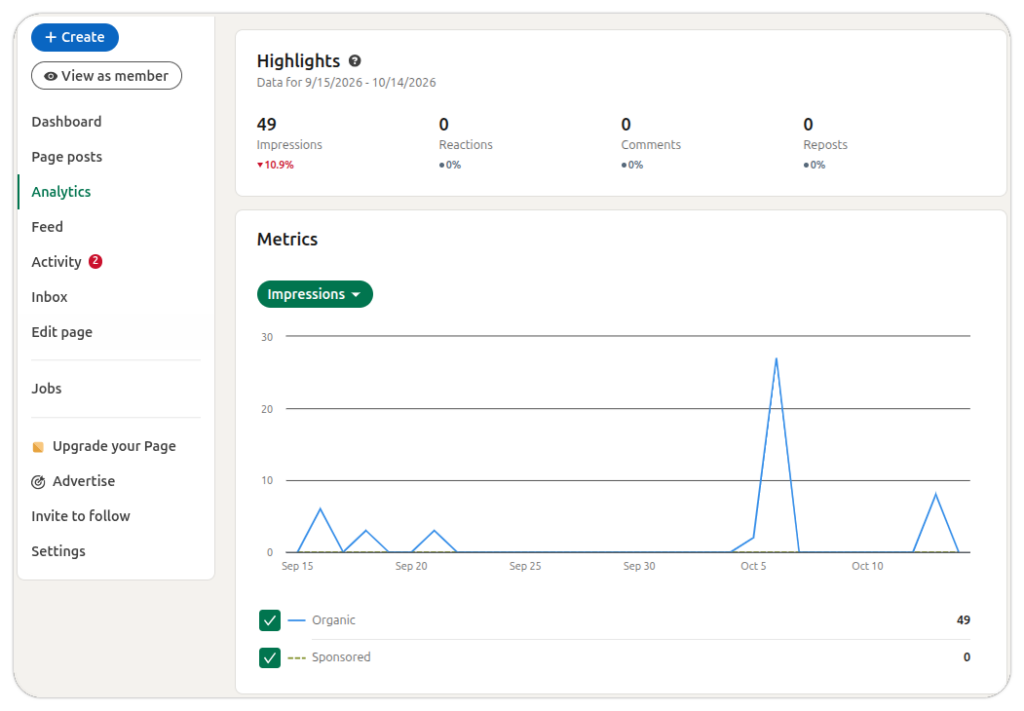
Task: Click the Highlights help question-mark icon
Action: (x=355, y=61)
